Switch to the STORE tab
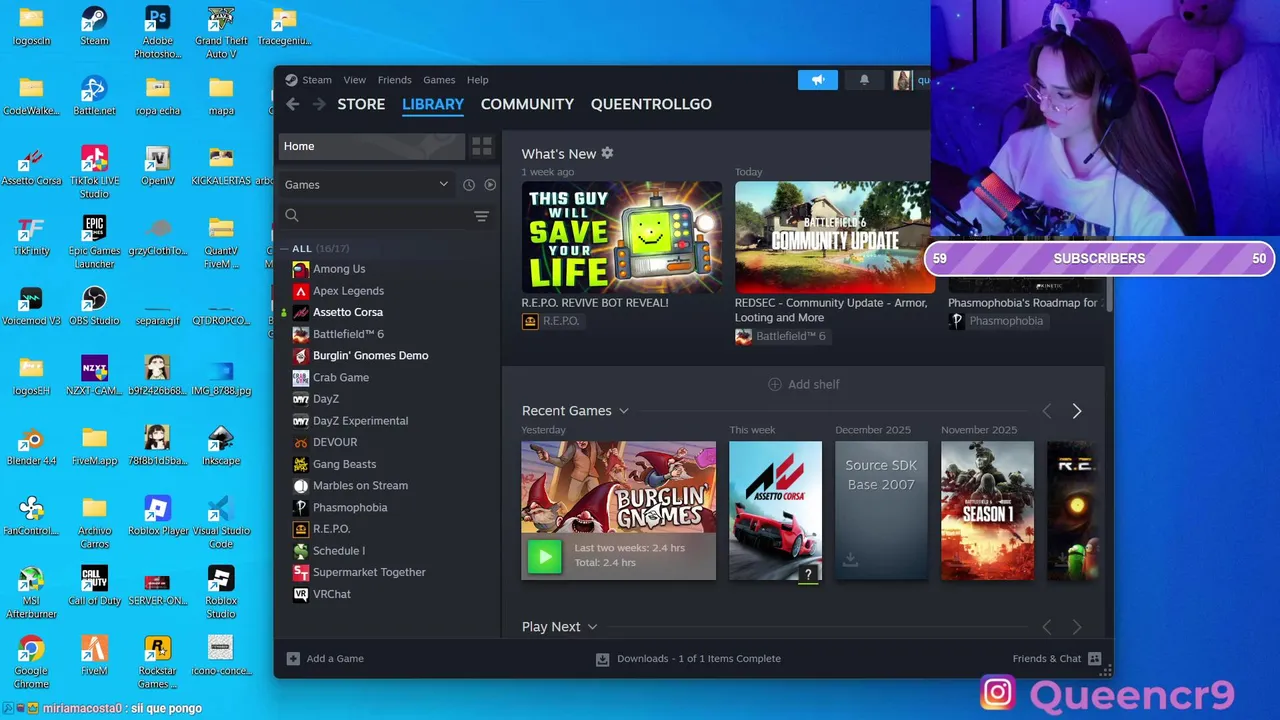 coord(361,104)
